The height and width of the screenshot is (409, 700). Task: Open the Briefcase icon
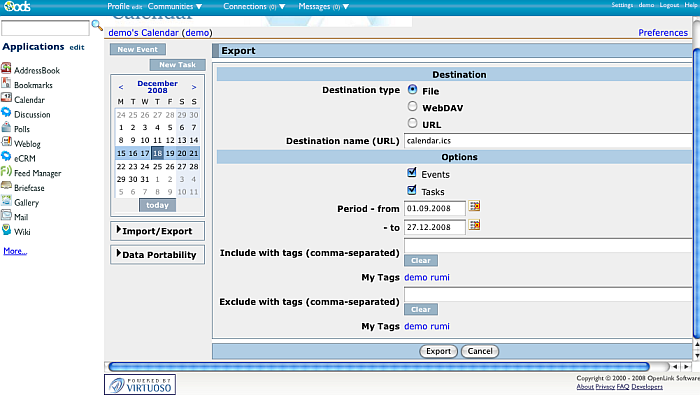click(x=7, y=187)
